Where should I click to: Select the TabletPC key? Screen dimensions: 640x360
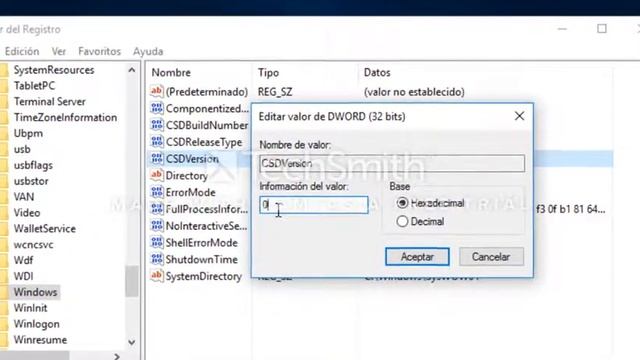[34, 86]
